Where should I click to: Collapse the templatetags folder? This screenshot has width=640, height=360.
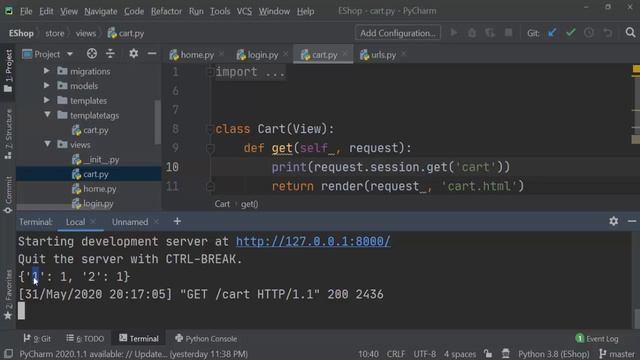pyautogui.click(x=47, y=115)
